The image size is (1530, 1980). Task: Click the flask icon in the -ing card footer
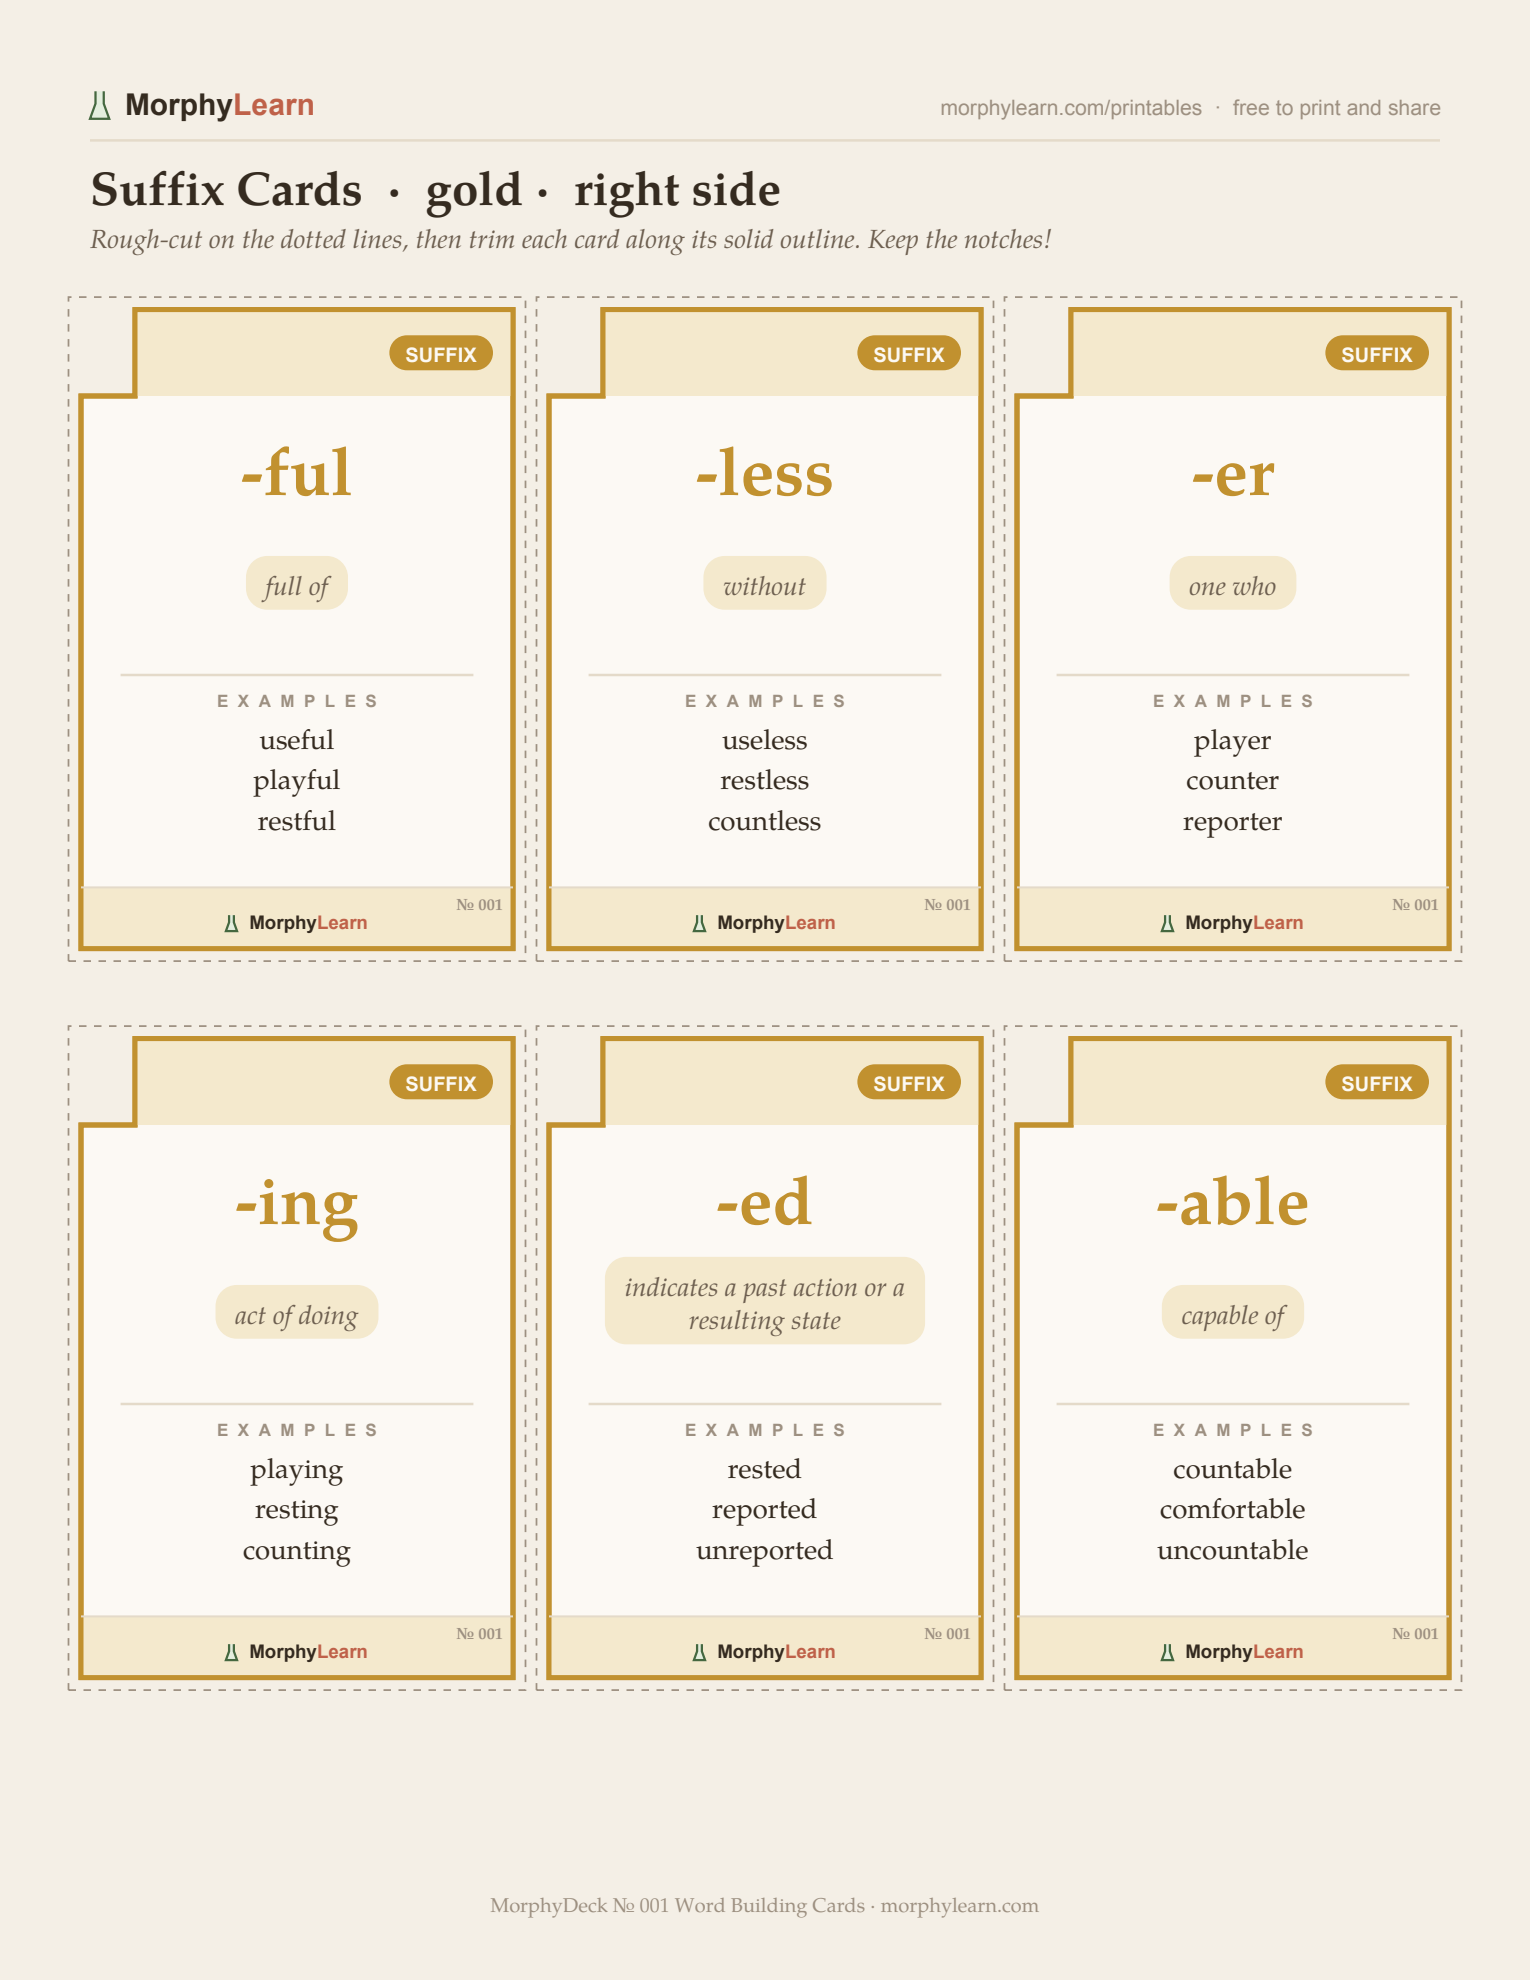(231, 1652)
